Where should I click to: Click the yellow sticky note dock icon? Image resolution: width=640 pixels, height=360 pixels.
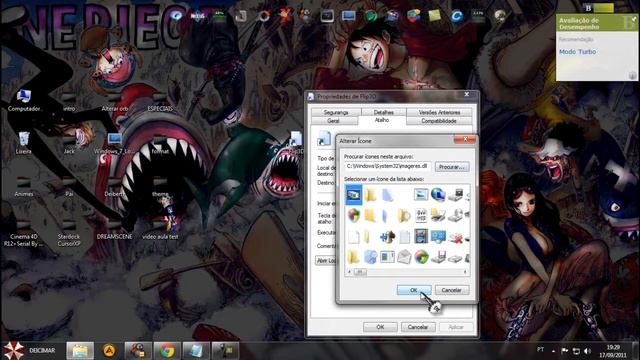(x=434, y=16)
